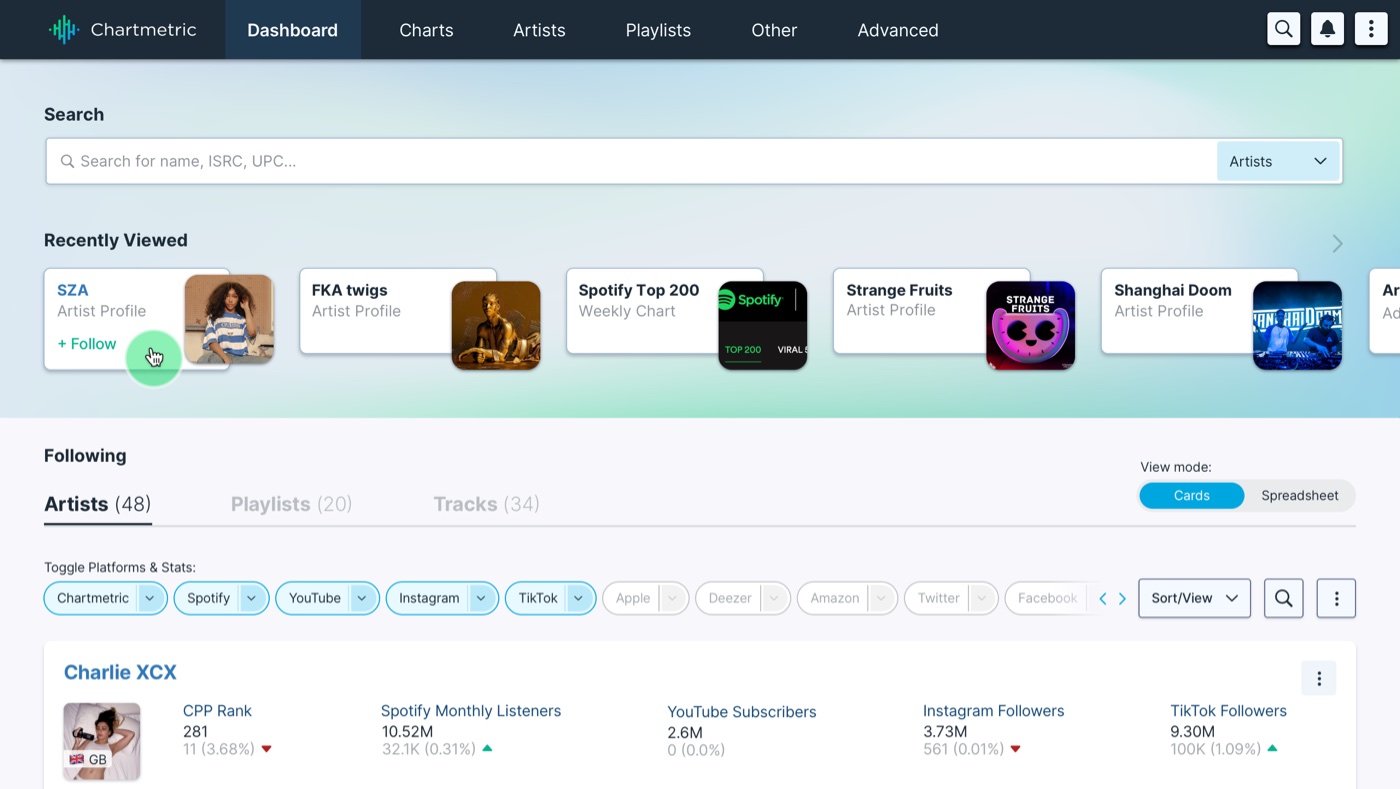Open the Charts menu in navbar

tap(426, 30)
